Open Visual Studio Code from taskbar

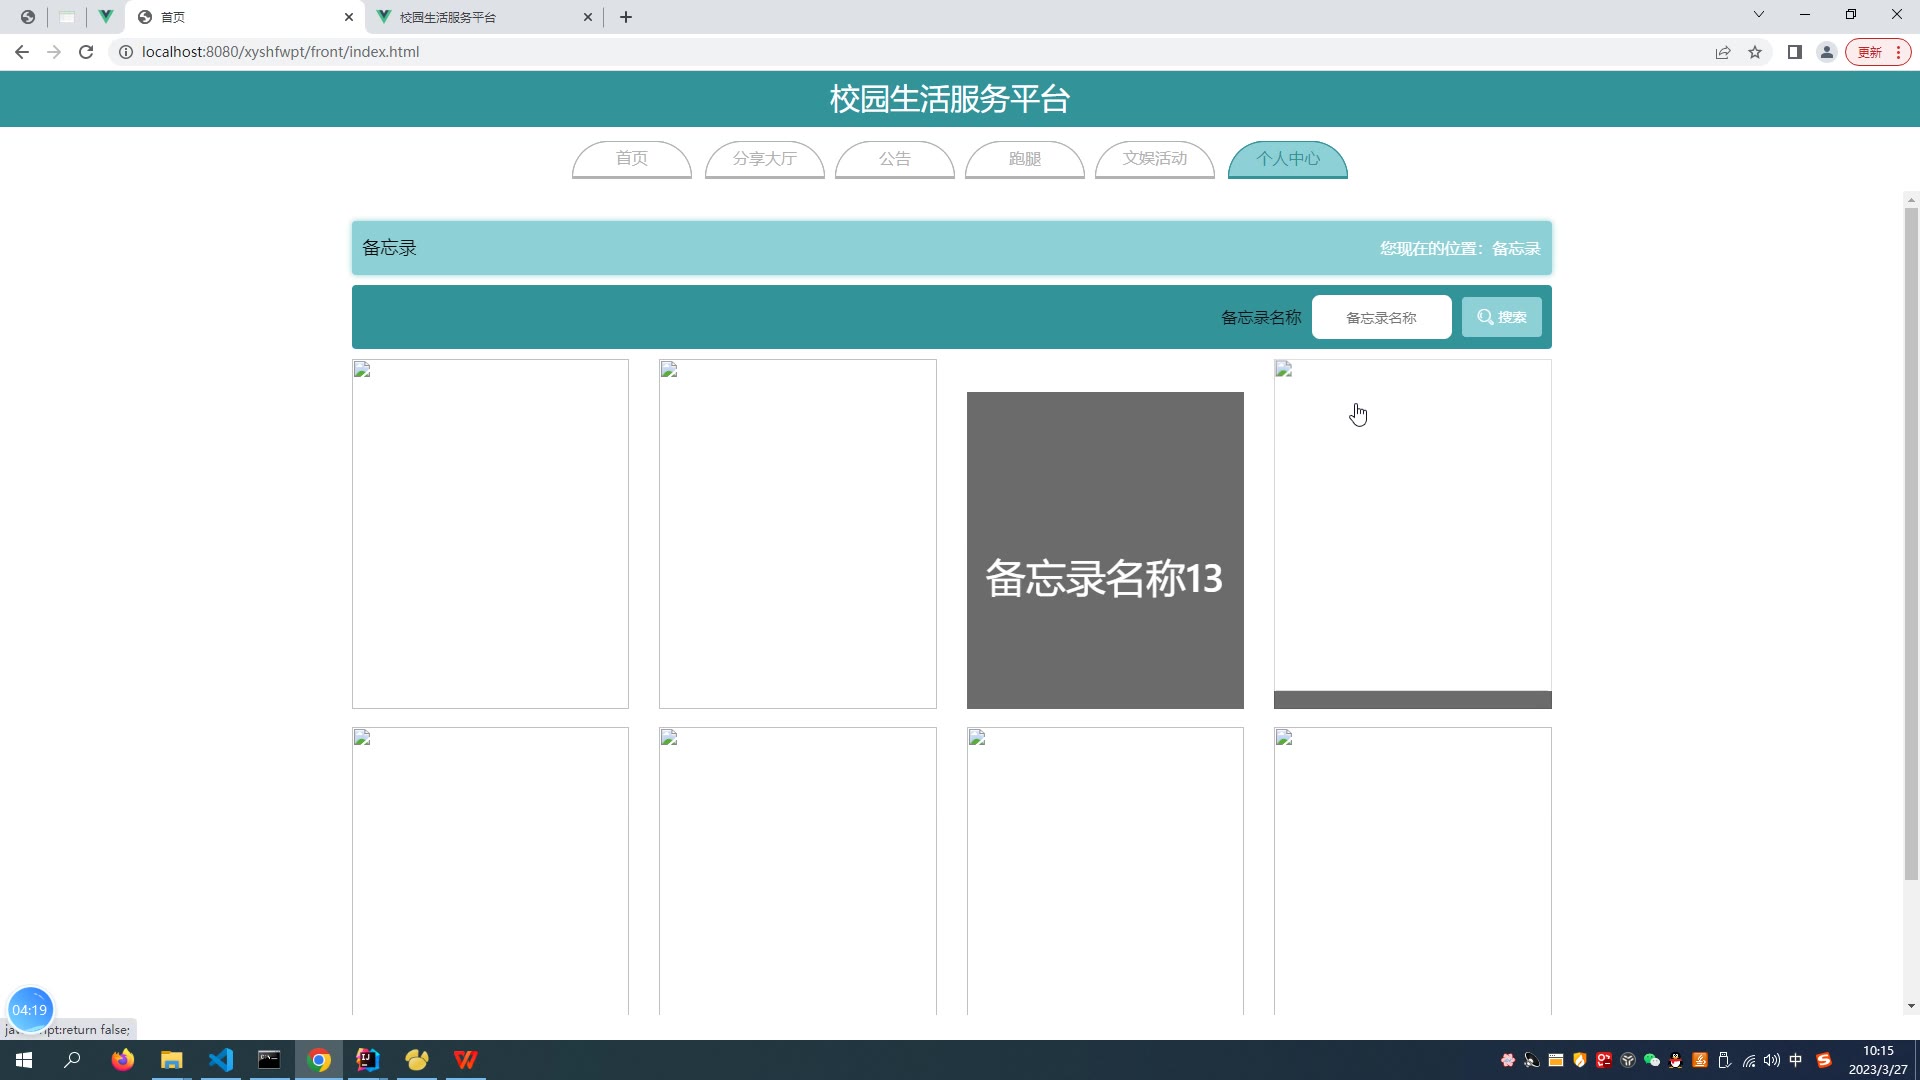coord(220,1060)
